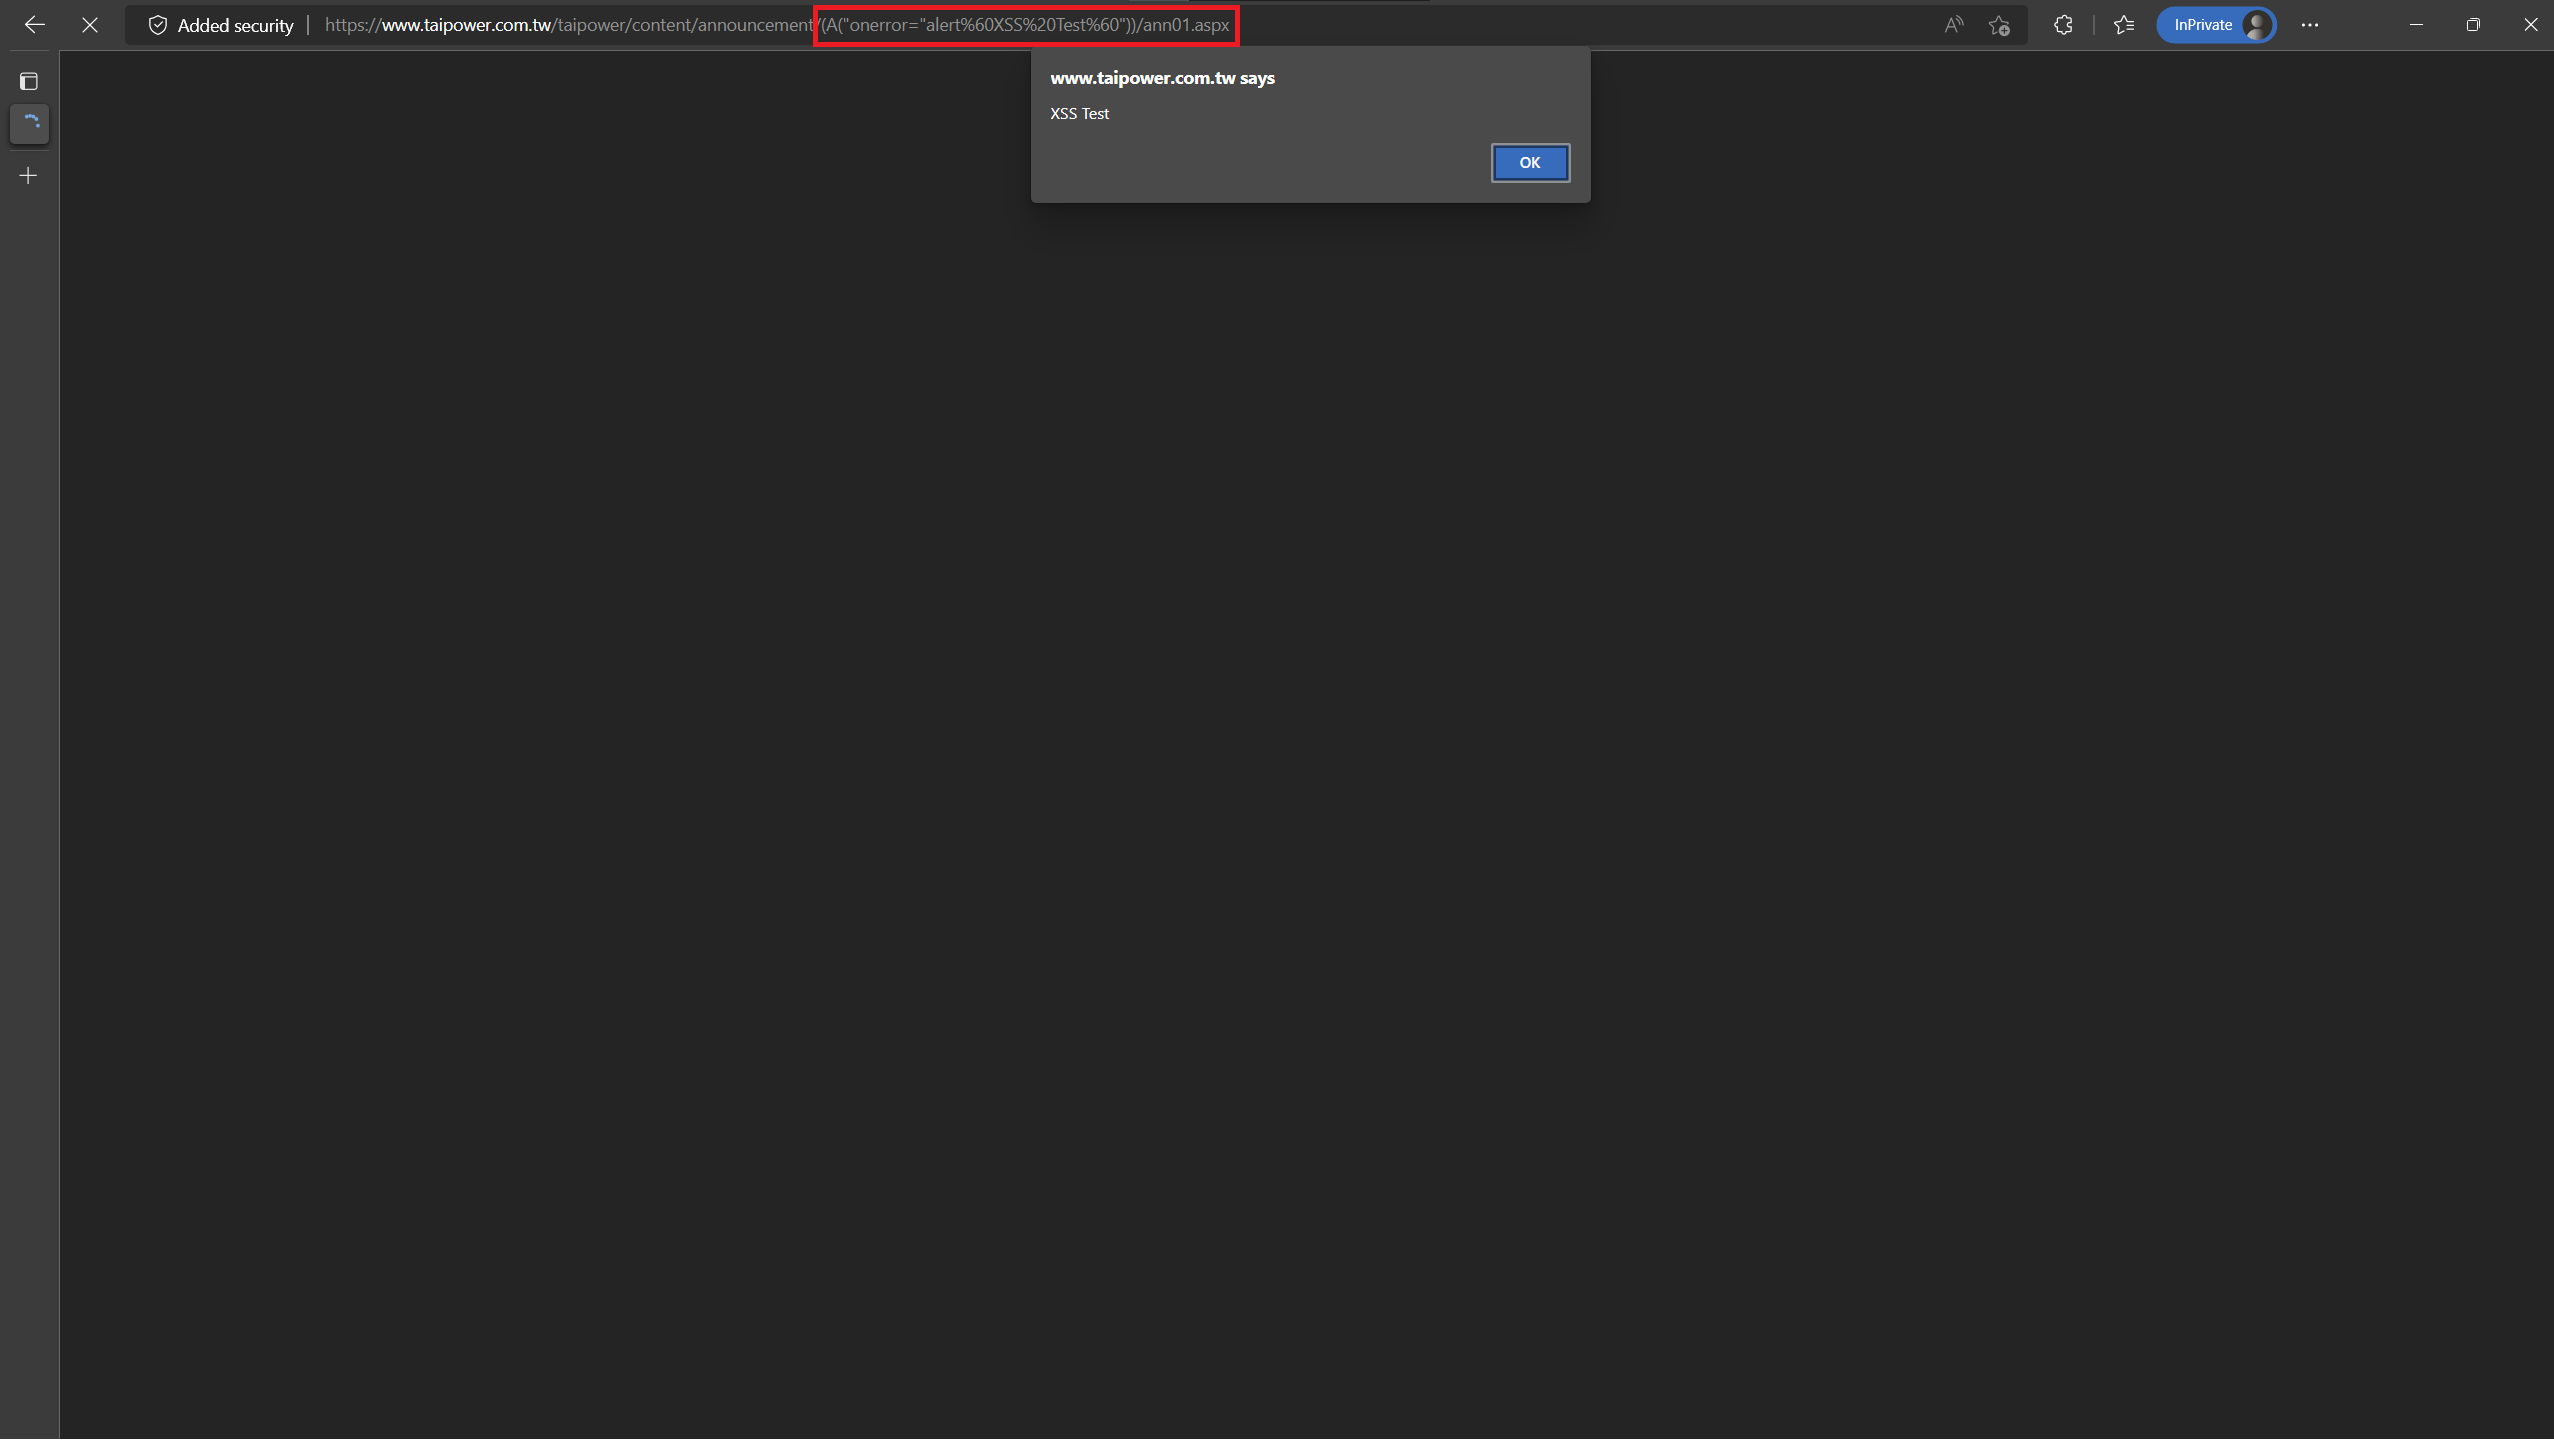Stop page loading with the X icon
The image size is (2554, 1440).
[x=90, y=25]
